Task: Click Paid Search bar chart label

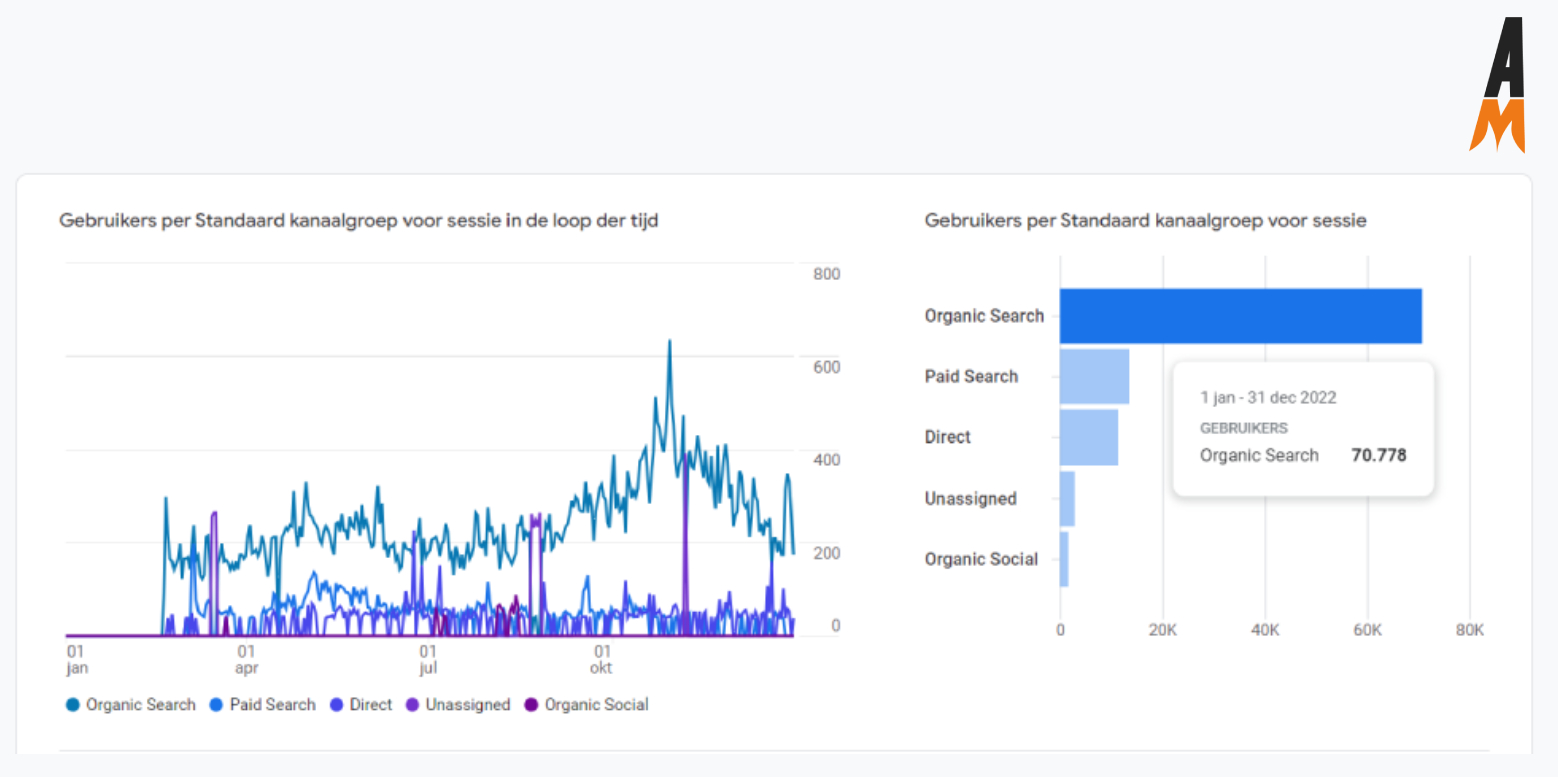Action: coord(971,377)
